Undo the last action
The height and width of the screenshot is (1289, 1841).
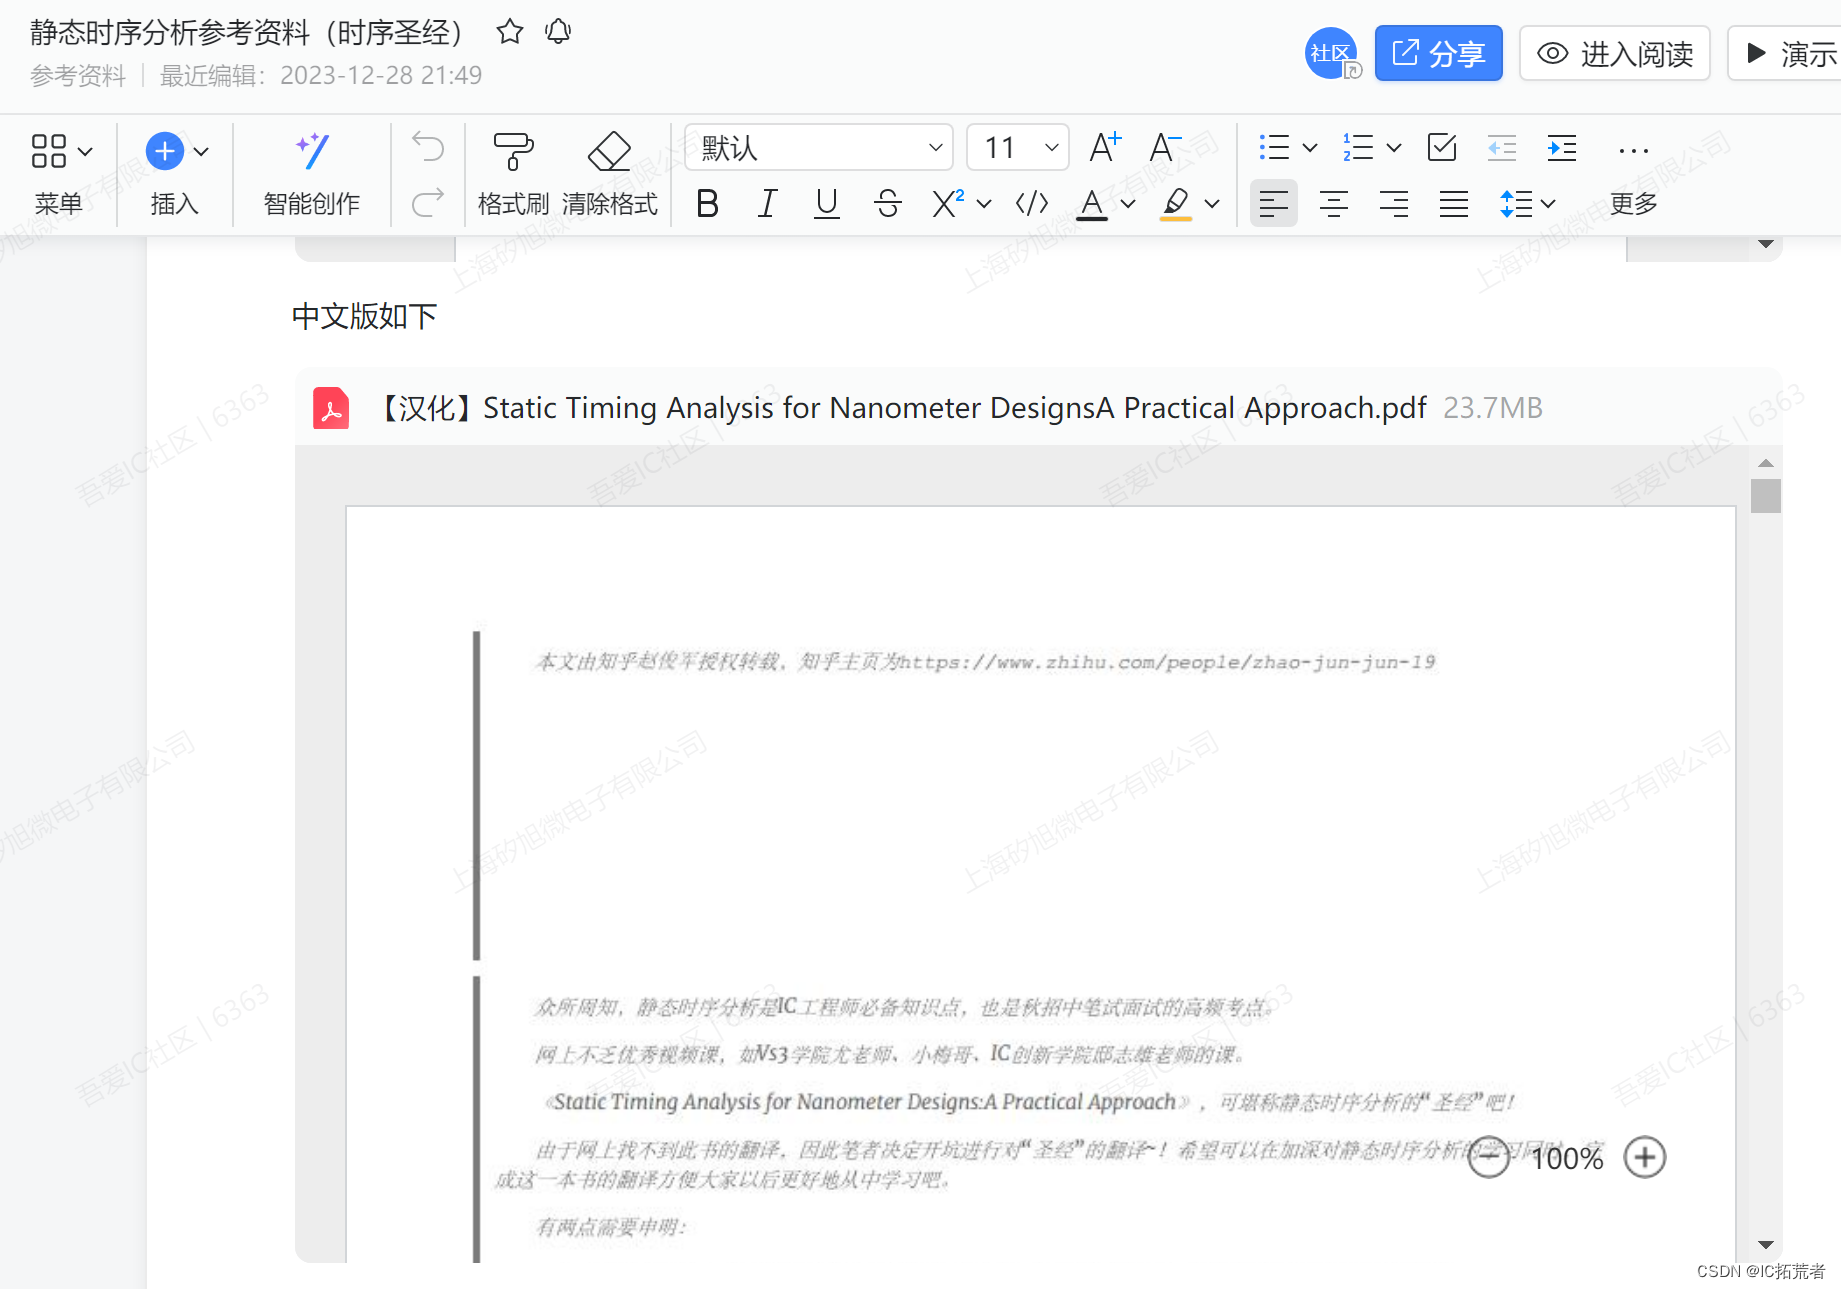coord(428,147)
